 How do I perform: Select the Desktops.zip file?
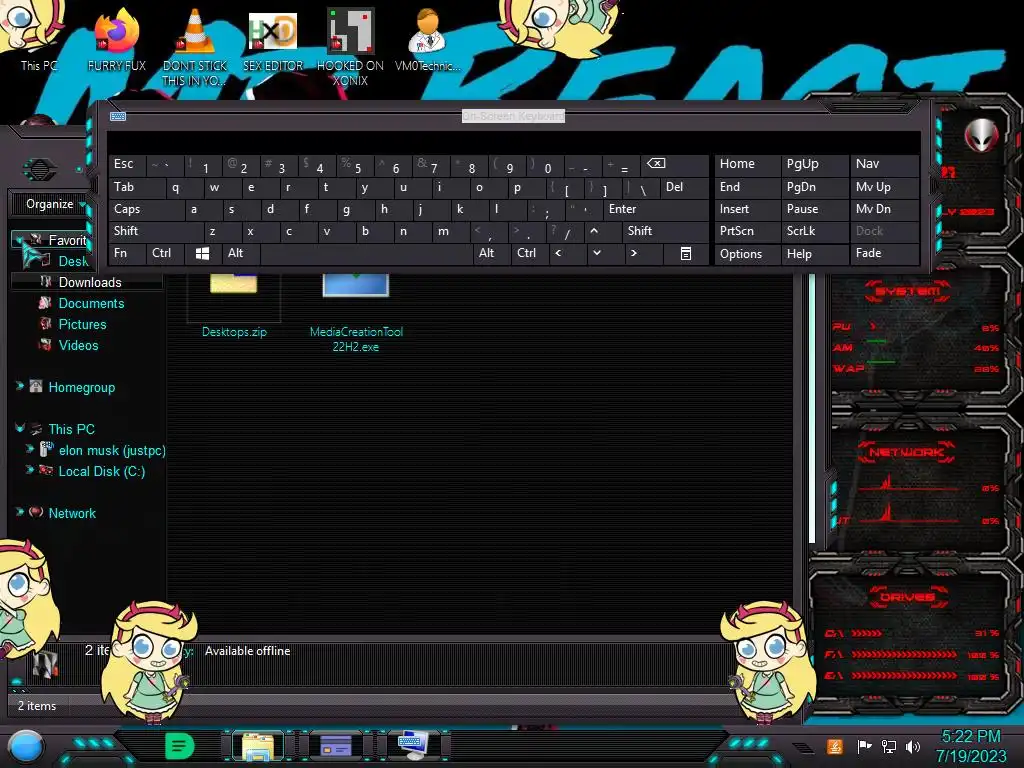coord(234,307)
